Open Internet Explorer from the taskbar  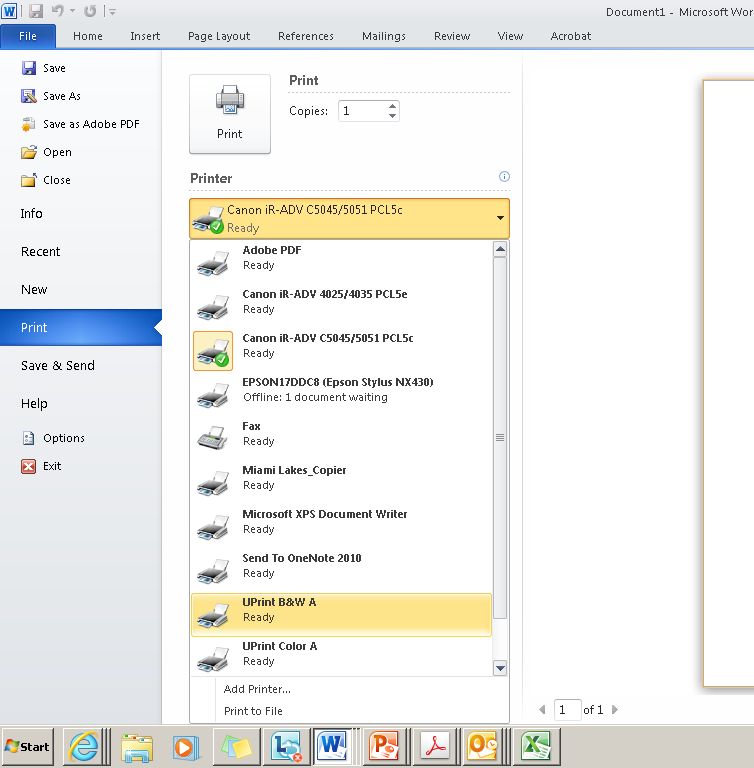point(84,747)
